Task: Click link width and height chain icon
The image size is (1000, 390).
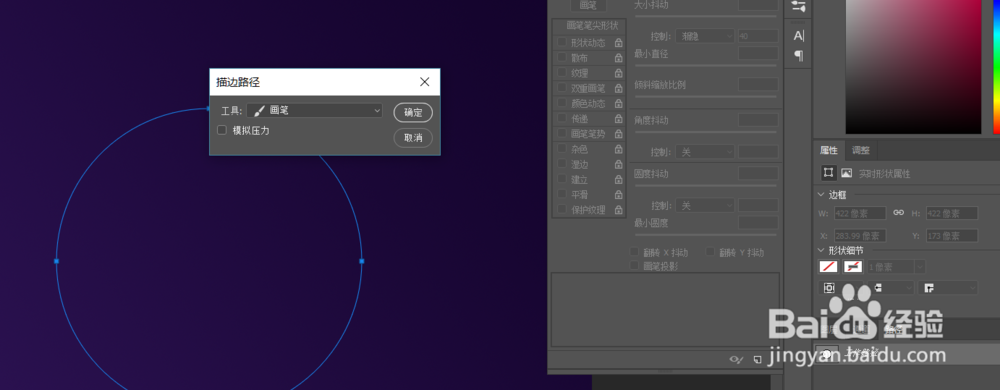Action: (899, 213)
